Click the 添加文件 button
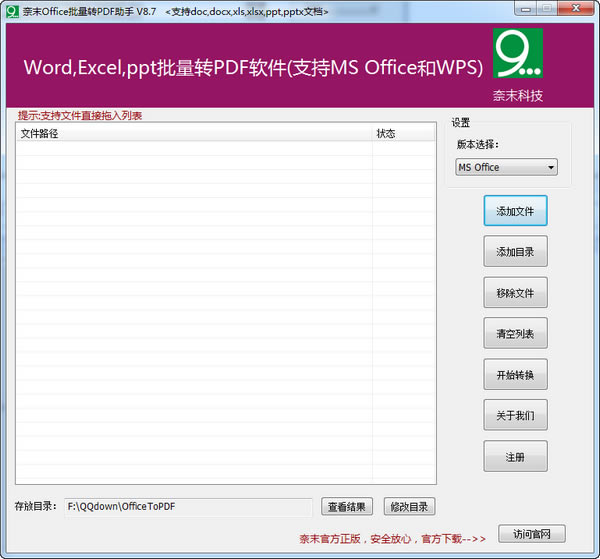Screen dimensions: 600x559 pos(515,211)
